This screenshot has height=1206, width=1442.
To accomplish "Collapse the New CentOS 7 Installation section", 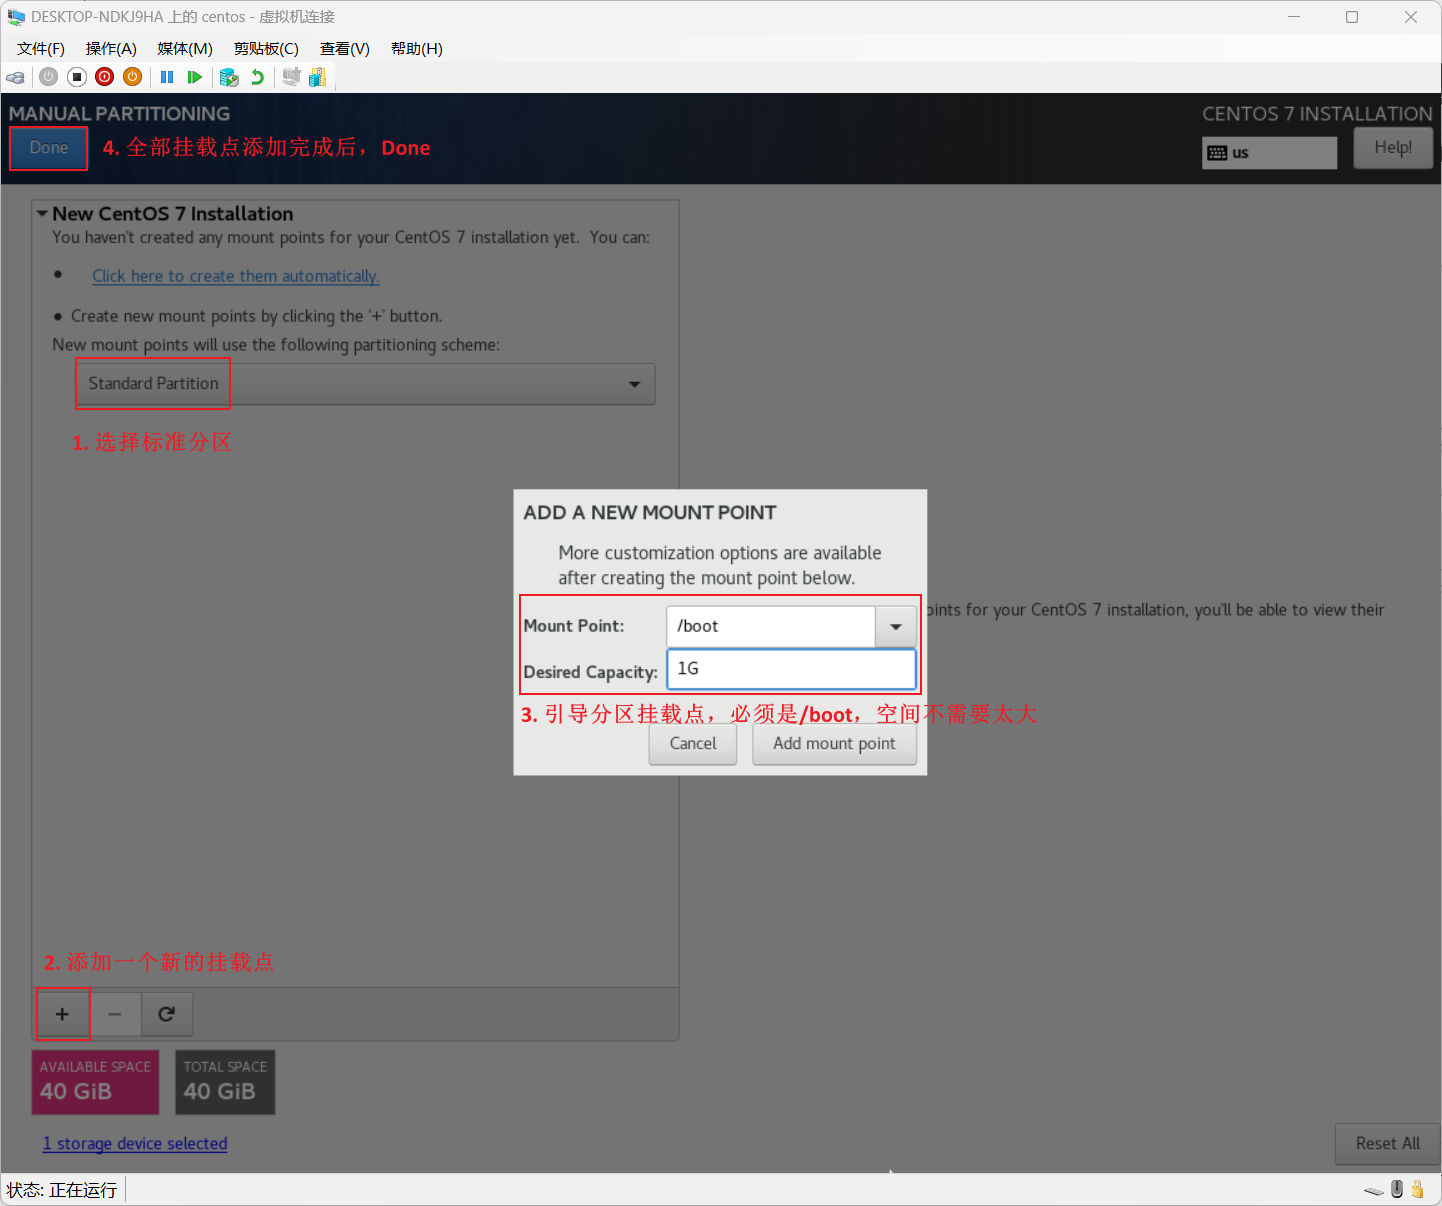I will point(42,214).
